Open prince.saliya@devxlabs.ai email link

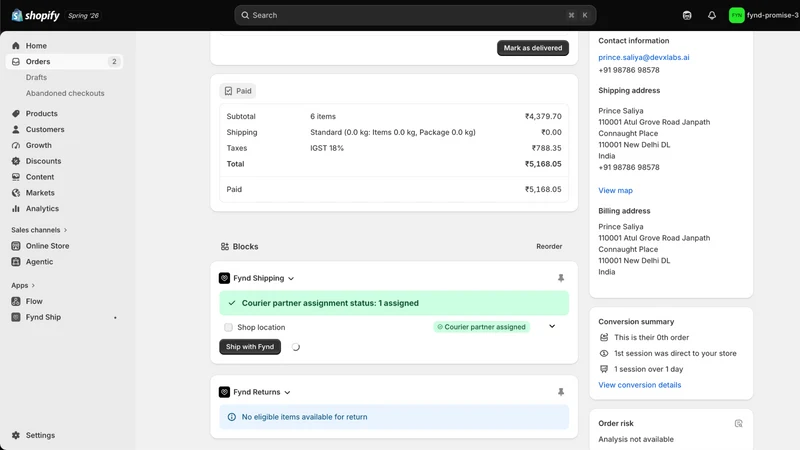643,57
